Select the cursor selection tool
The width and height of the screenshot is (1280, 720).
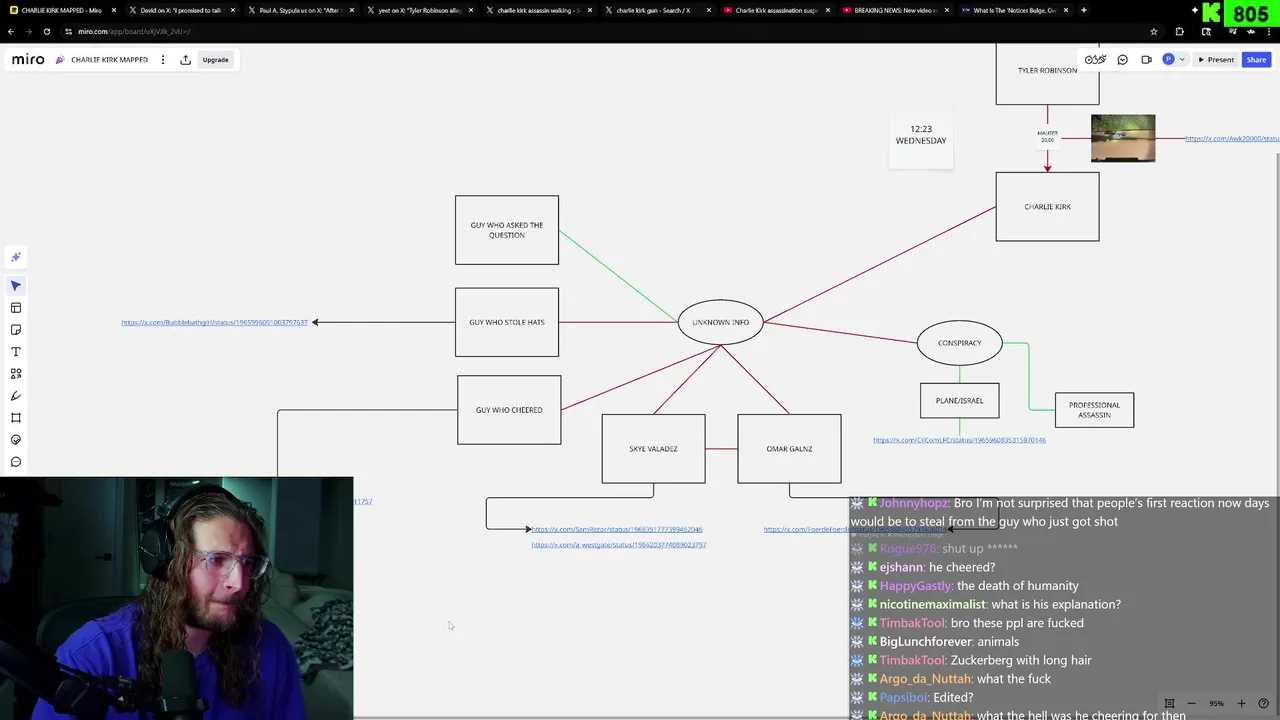pyautogui.click(x=16, y=286)
